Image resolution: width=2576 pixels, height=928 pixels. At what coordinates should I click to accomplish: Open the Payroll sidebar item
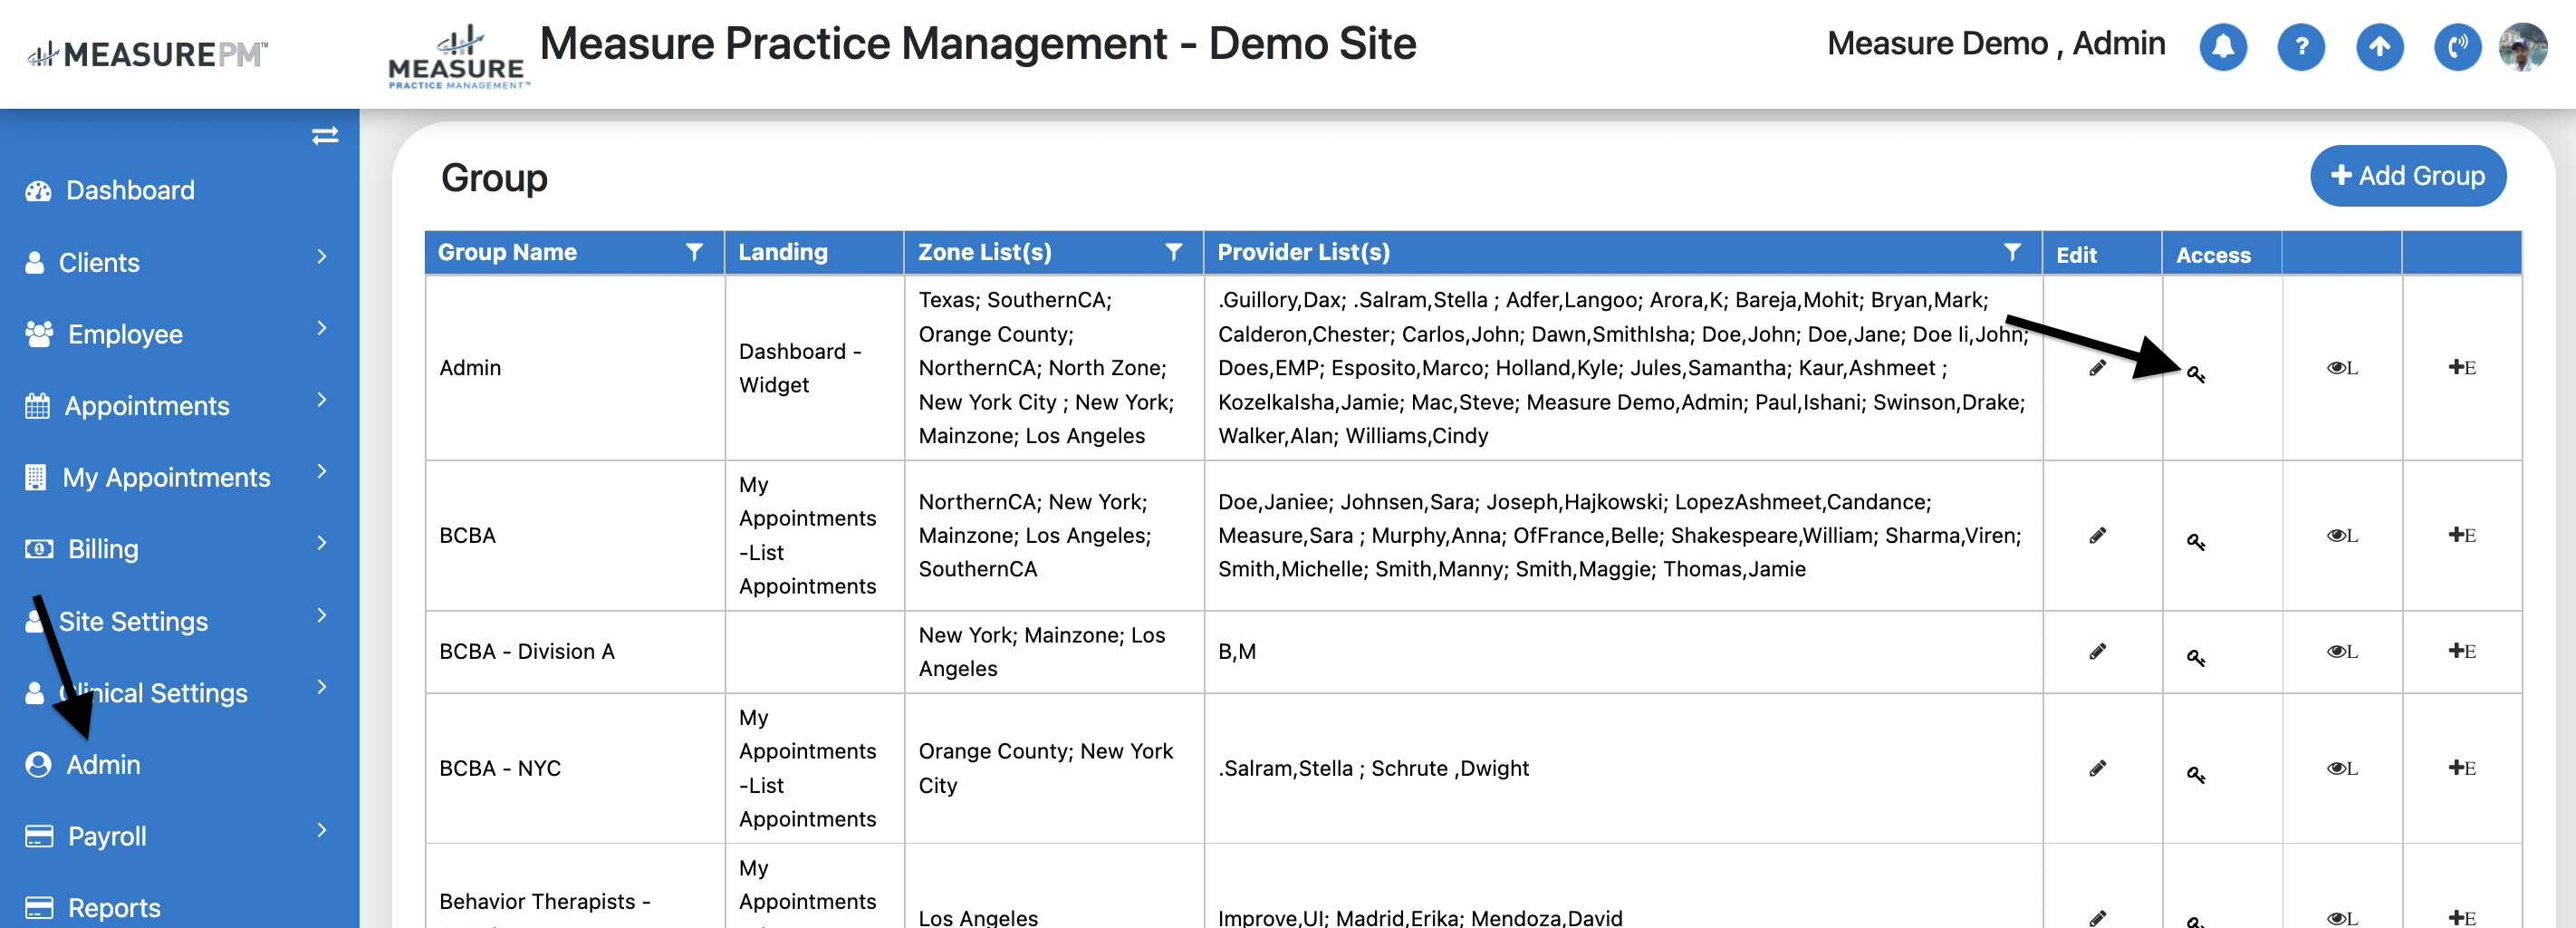coord(107,837)
